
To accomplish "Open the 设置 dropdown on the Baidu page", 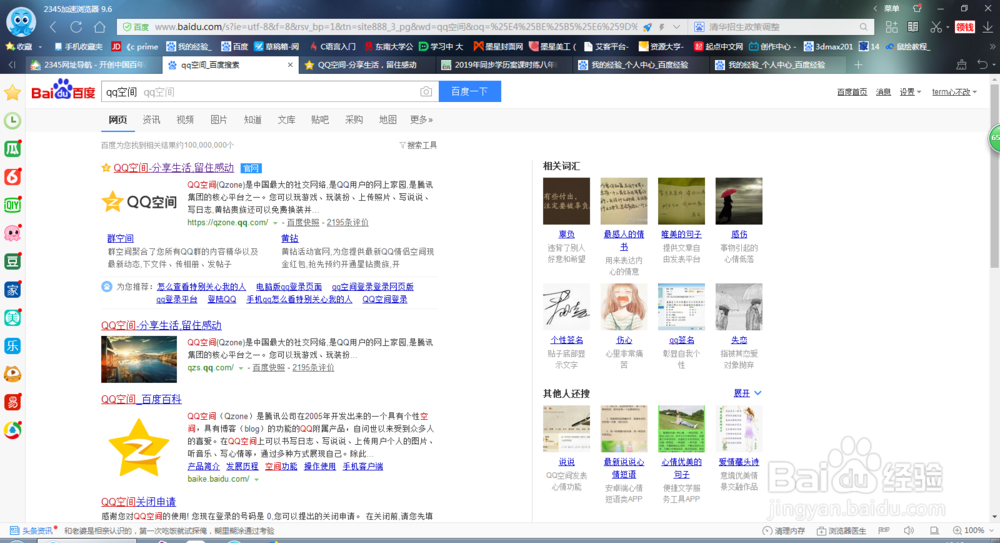I will [x=910, y=92].
